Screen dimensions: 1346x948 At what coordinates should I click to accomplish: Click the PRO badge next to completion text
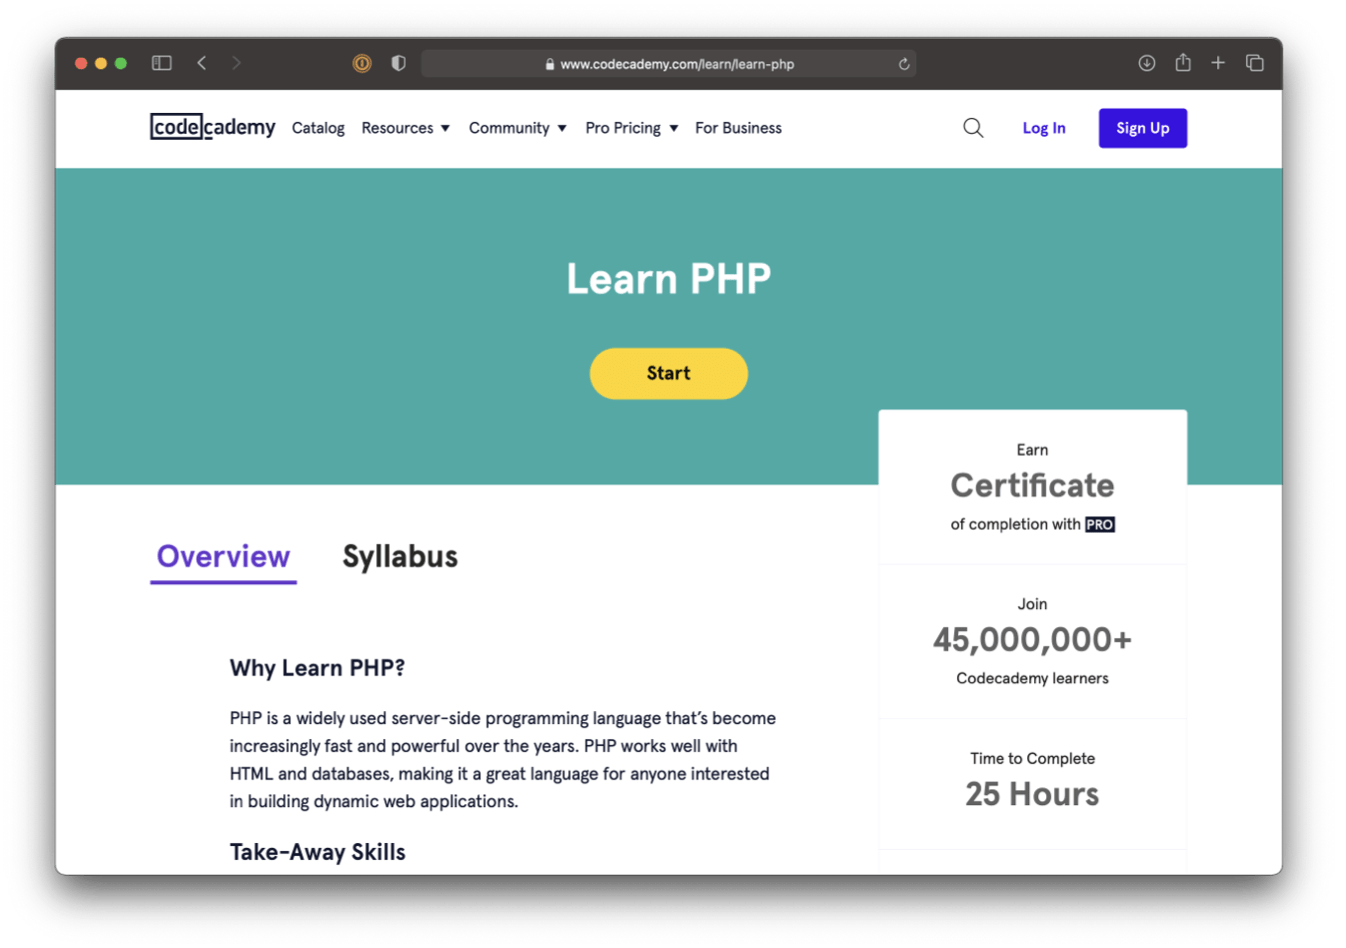click(1099, 524)
